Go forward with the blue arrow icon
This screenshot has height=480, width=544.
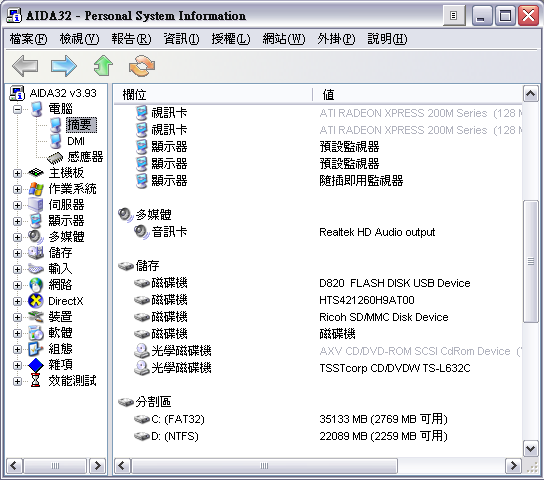tap(63, 66)
